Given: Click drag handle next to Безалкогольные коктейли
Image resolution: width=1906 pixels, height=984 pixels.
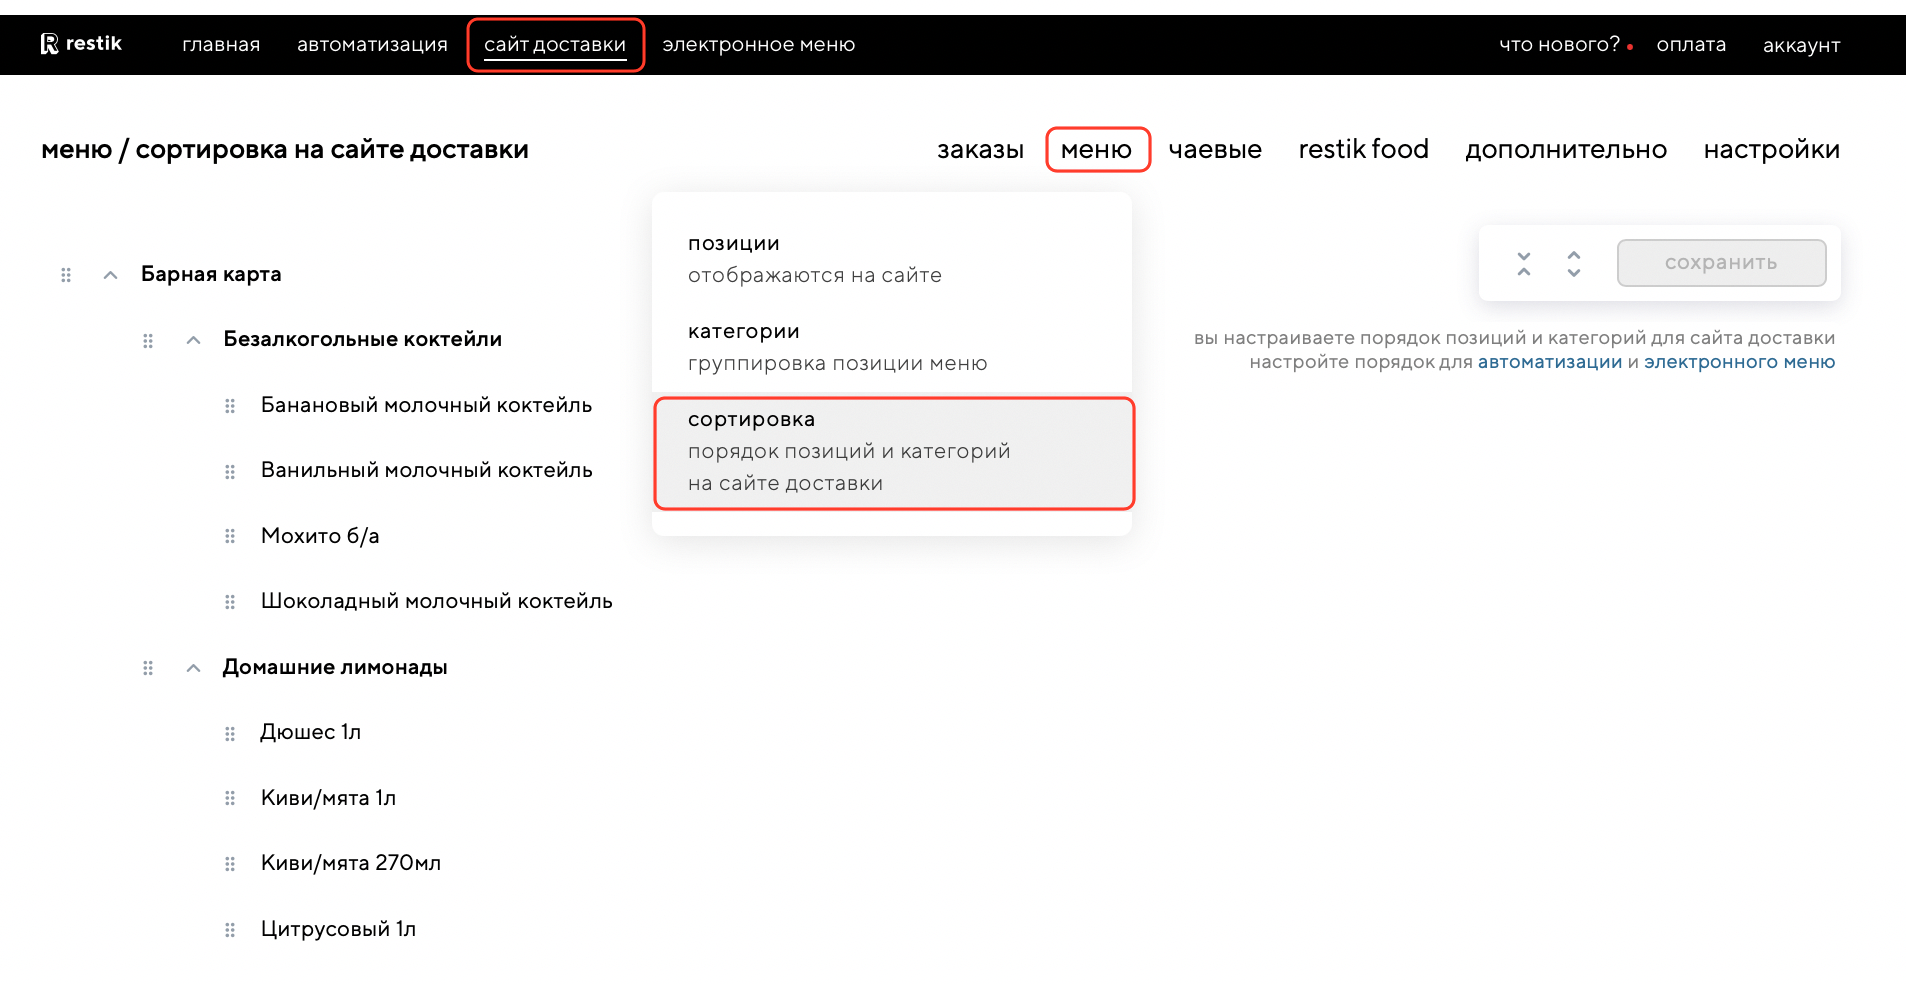Looking at the screenshot, I should pos(148,341).
